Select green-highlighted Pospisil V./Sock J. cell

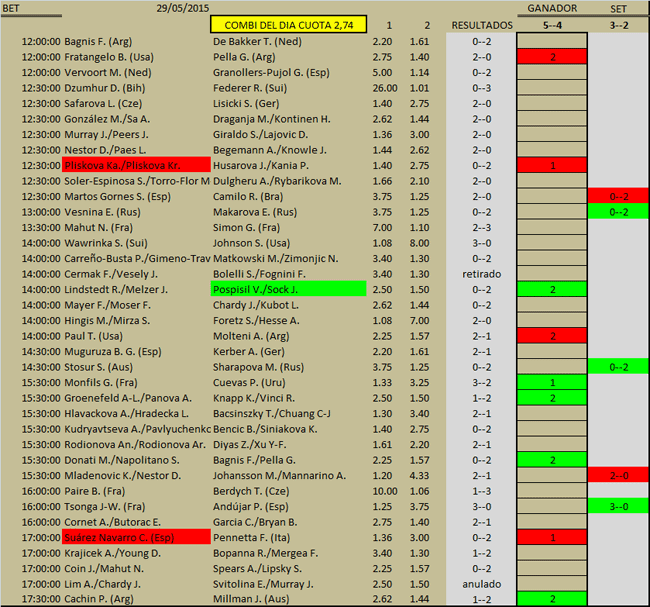coord(289,289)
